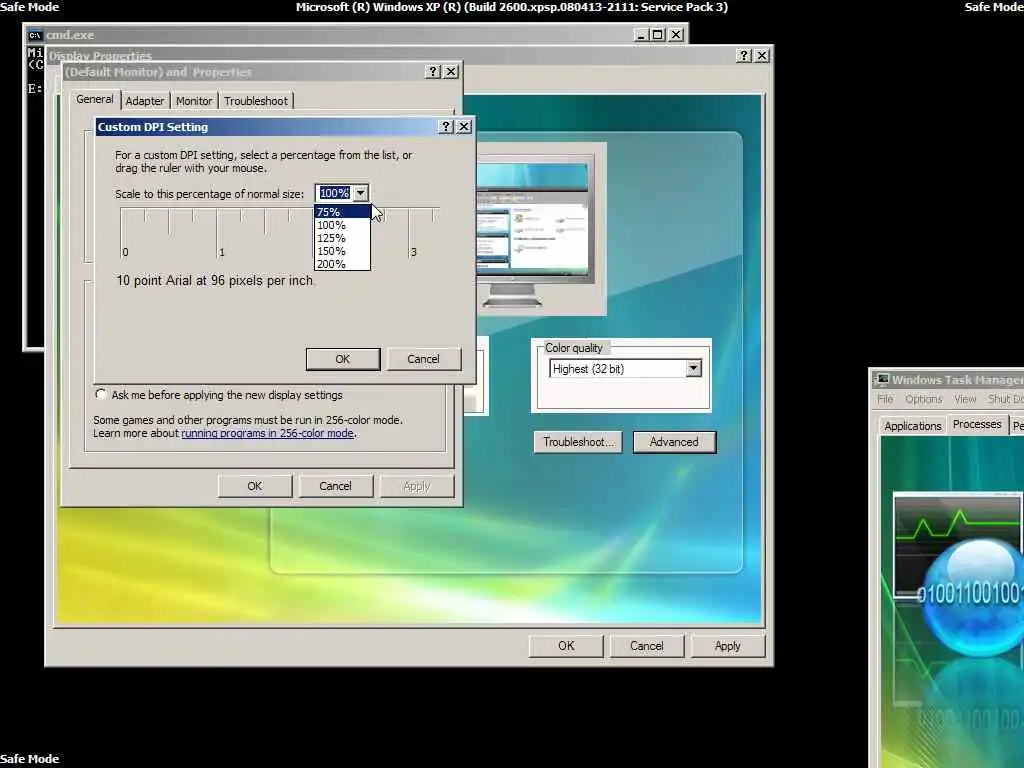
Task: Choose 100% from the scale percentage list
Action: coord(342,225)
